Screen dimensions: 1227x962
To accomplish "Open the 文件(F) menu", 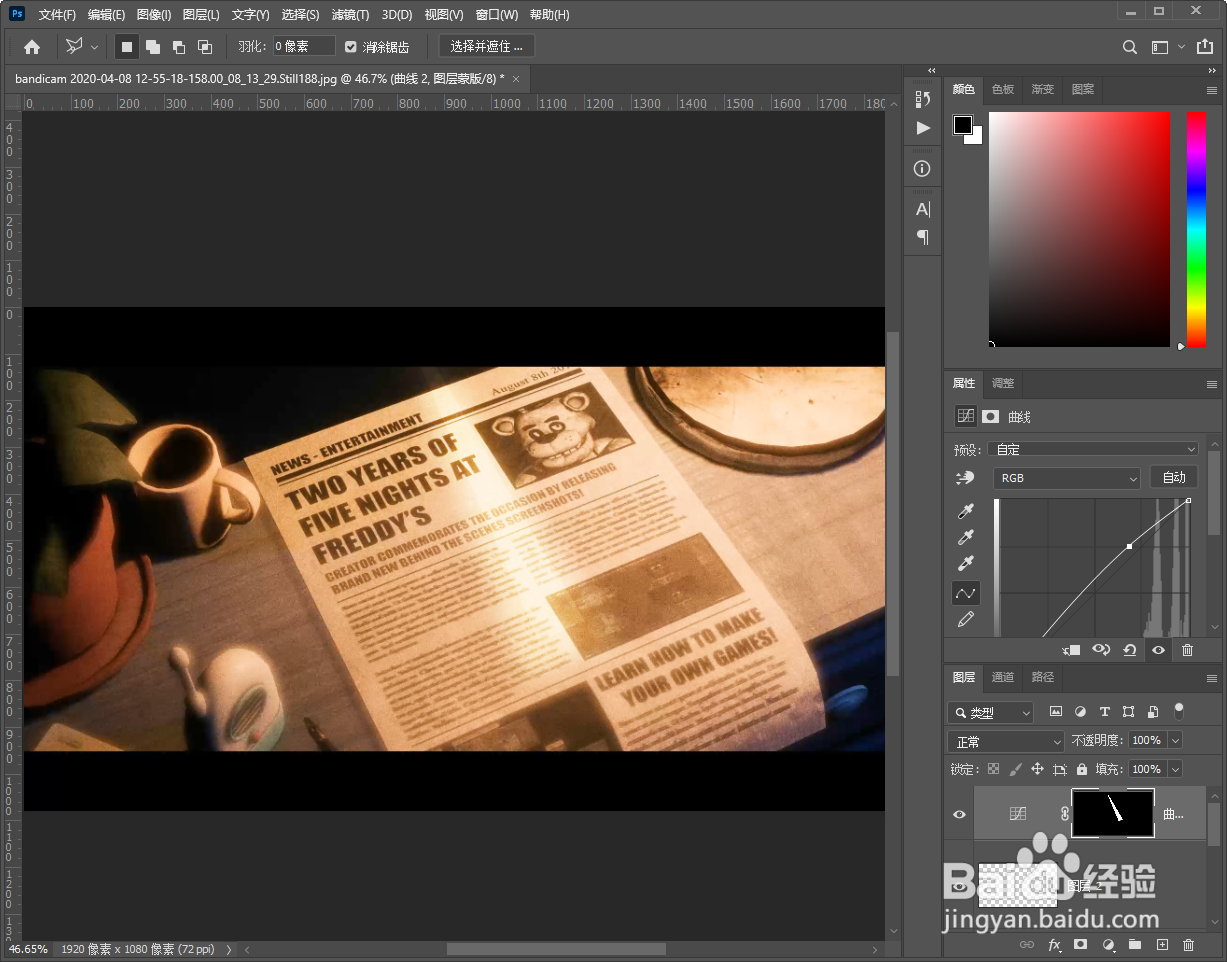I will [58, 15].
